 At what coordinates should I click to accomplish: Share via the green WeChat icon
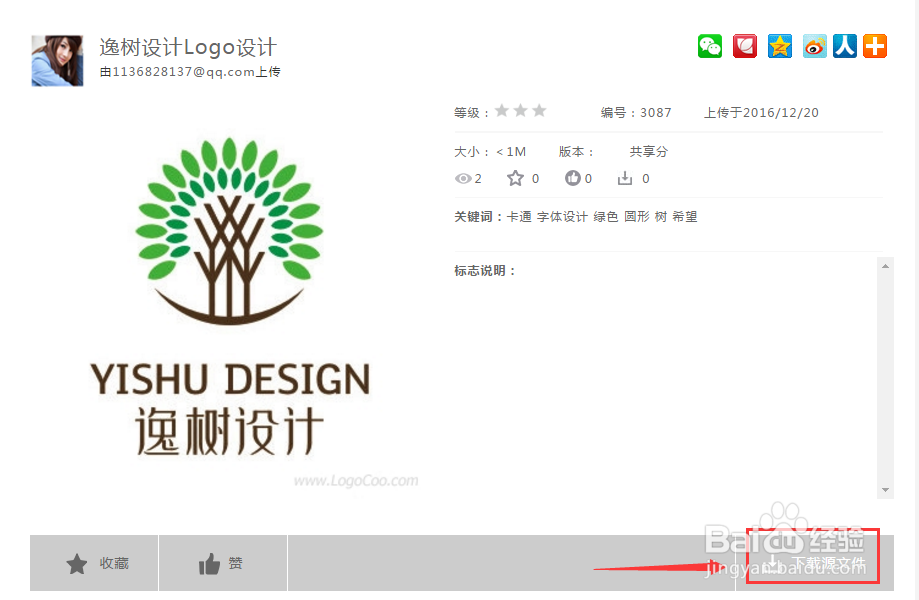pos(710,46)
